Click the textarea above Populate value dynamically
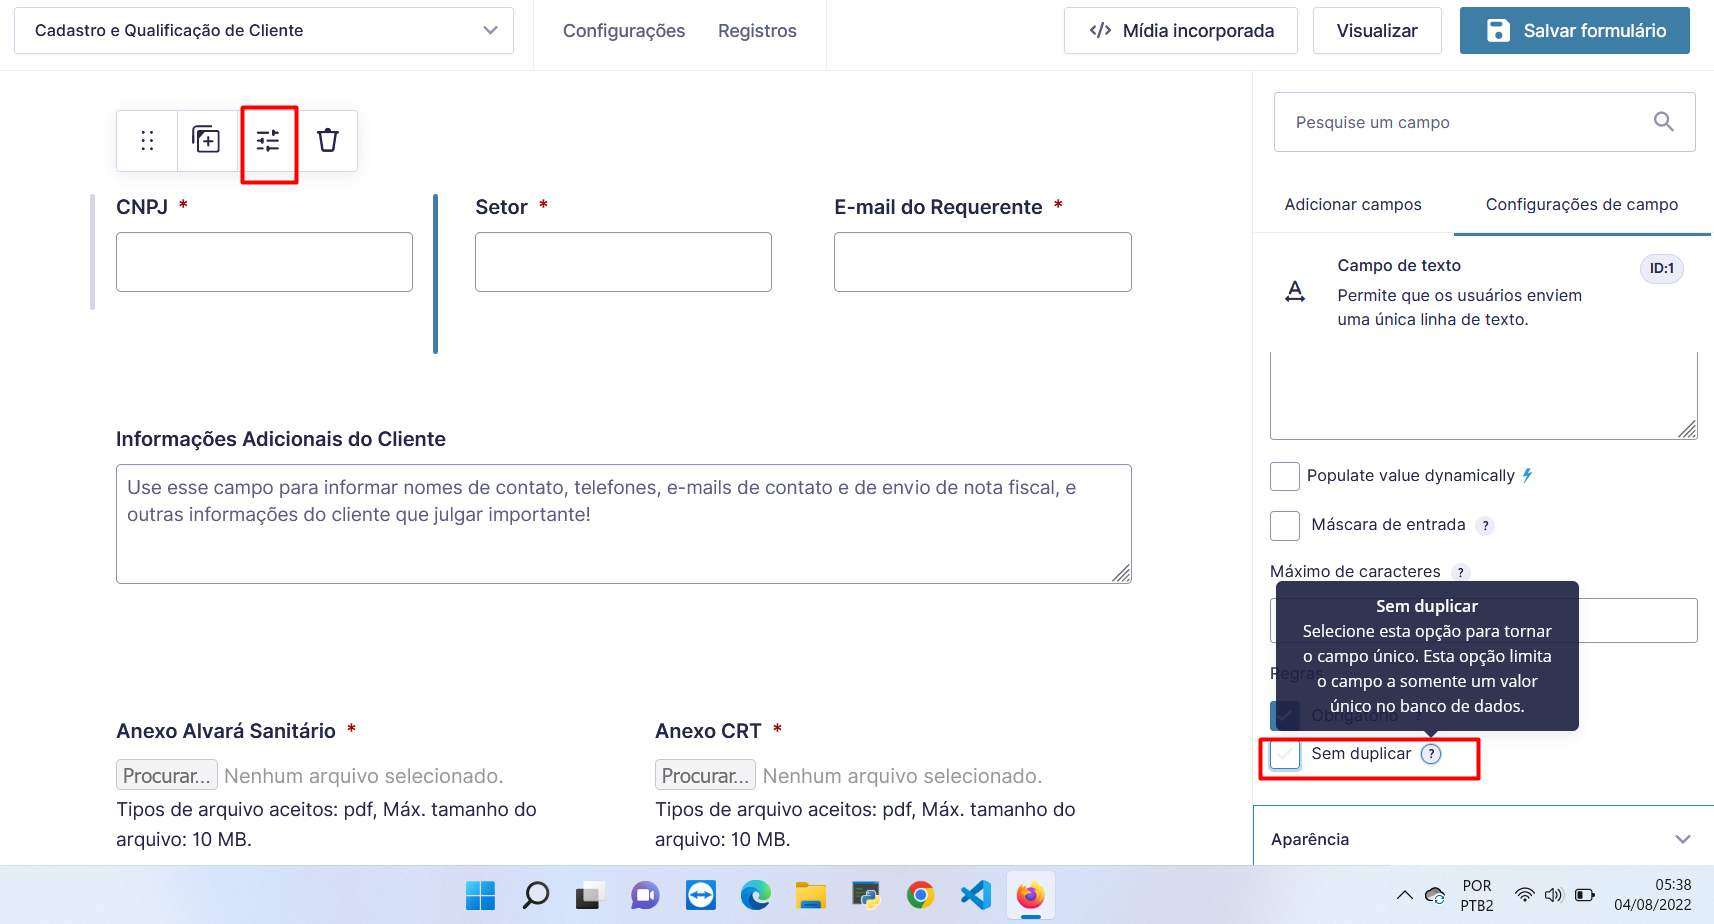1714x924 pixels. [x=1484, y=396]
